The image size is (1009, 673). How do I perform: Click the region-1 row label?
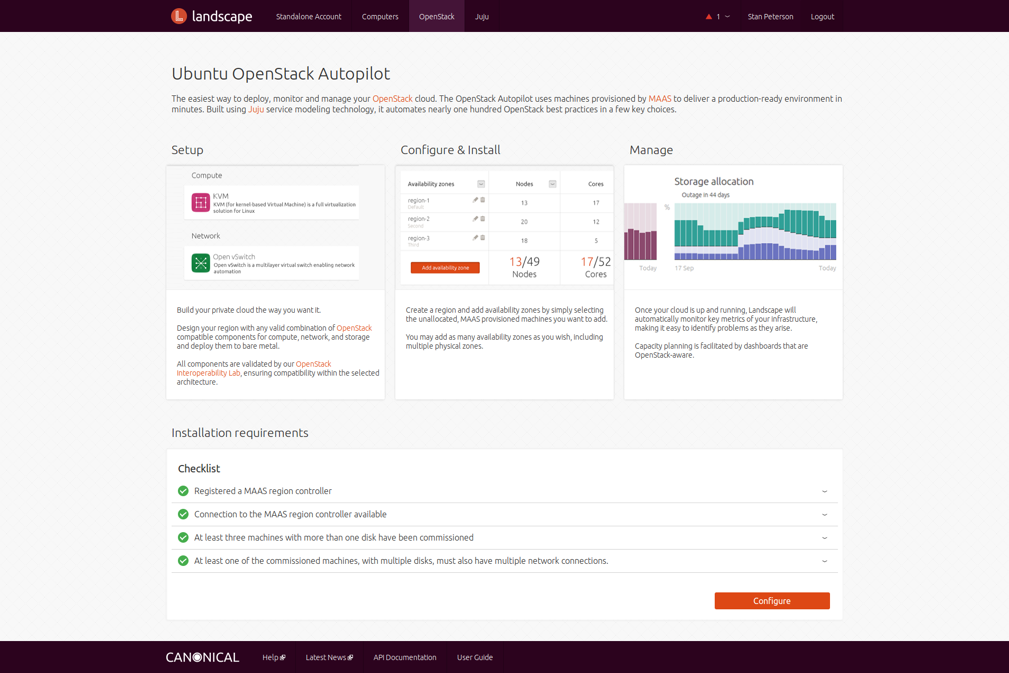point(418,200)
